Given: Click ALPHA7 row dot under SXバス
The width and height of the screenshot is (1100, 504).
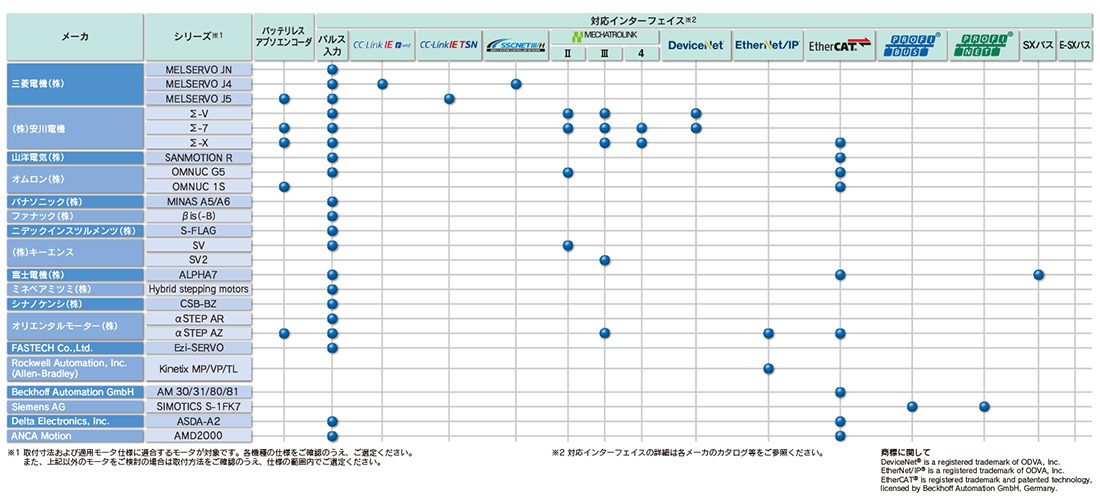Looking at the screenshot, I should [1038, 274].
